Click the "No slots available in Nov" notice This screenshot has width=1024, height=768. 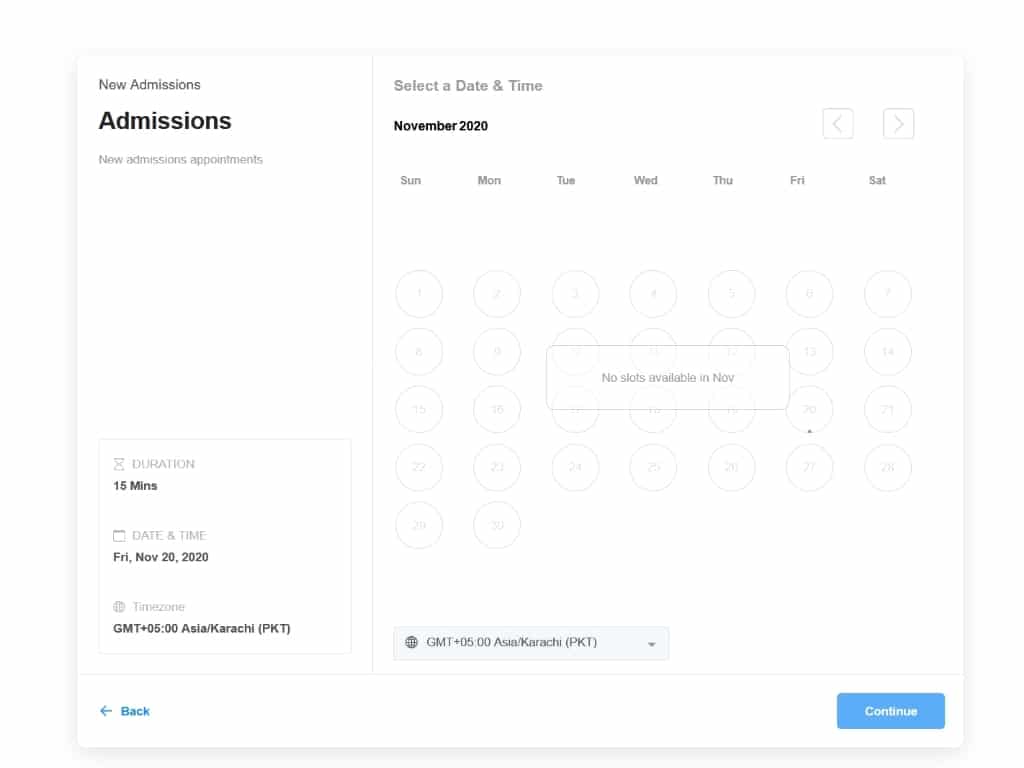pyautogui.click(x=667, y=378)
